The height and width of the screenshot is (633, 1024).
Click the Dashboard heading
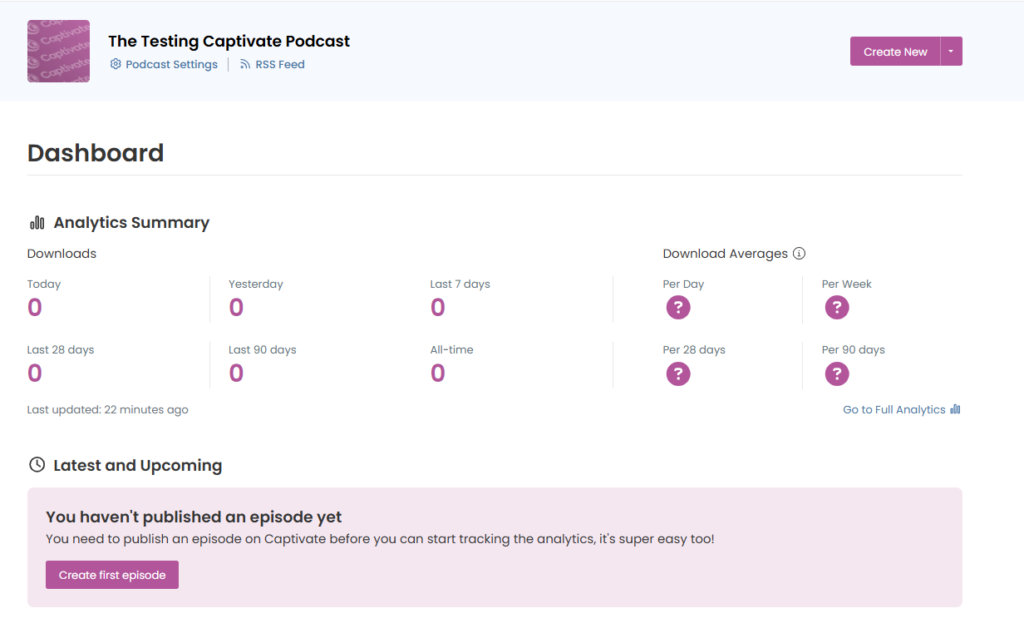95,153
